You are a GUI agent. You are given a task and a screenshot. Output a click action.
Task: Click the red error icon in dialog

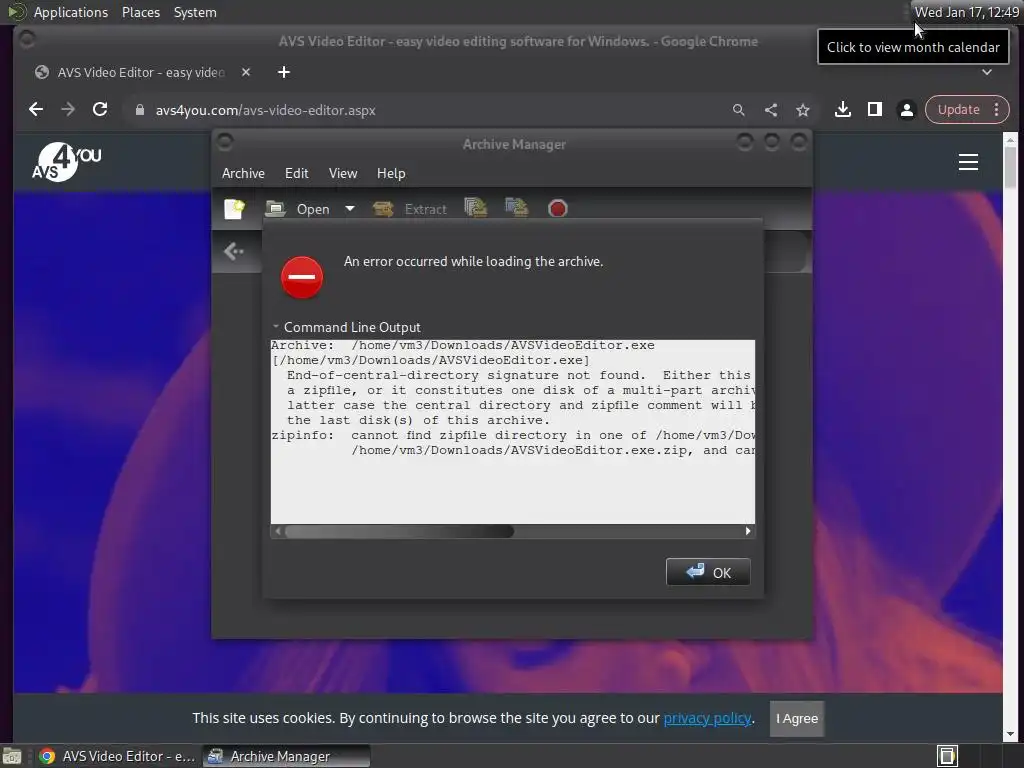pos(302,277)
